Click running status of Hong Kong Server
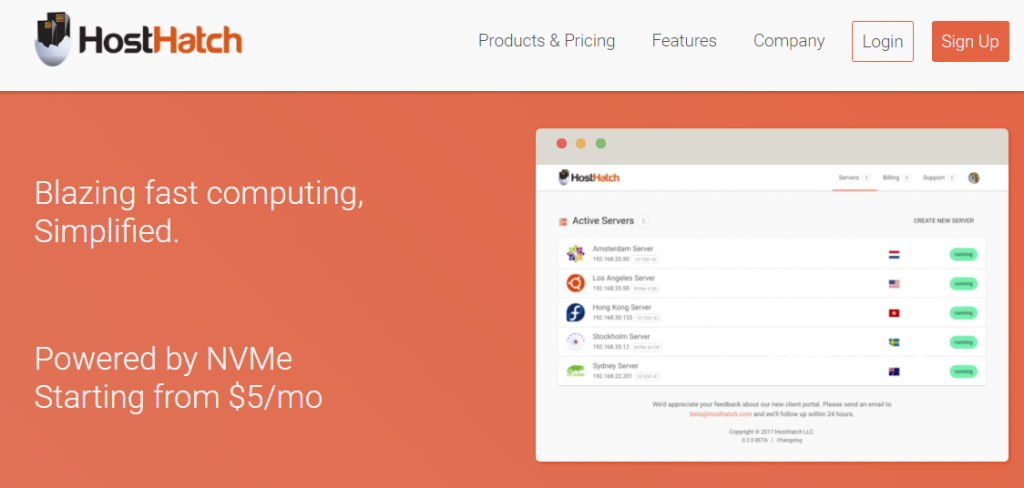 point(963,313)
